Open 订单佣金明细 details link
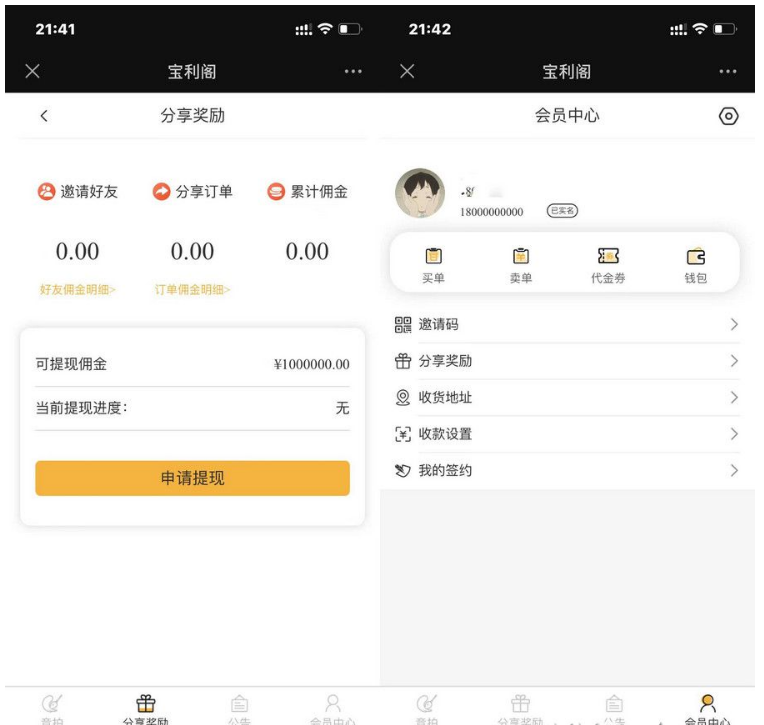This screenshot has height=725, width=764. click(192, 290)
